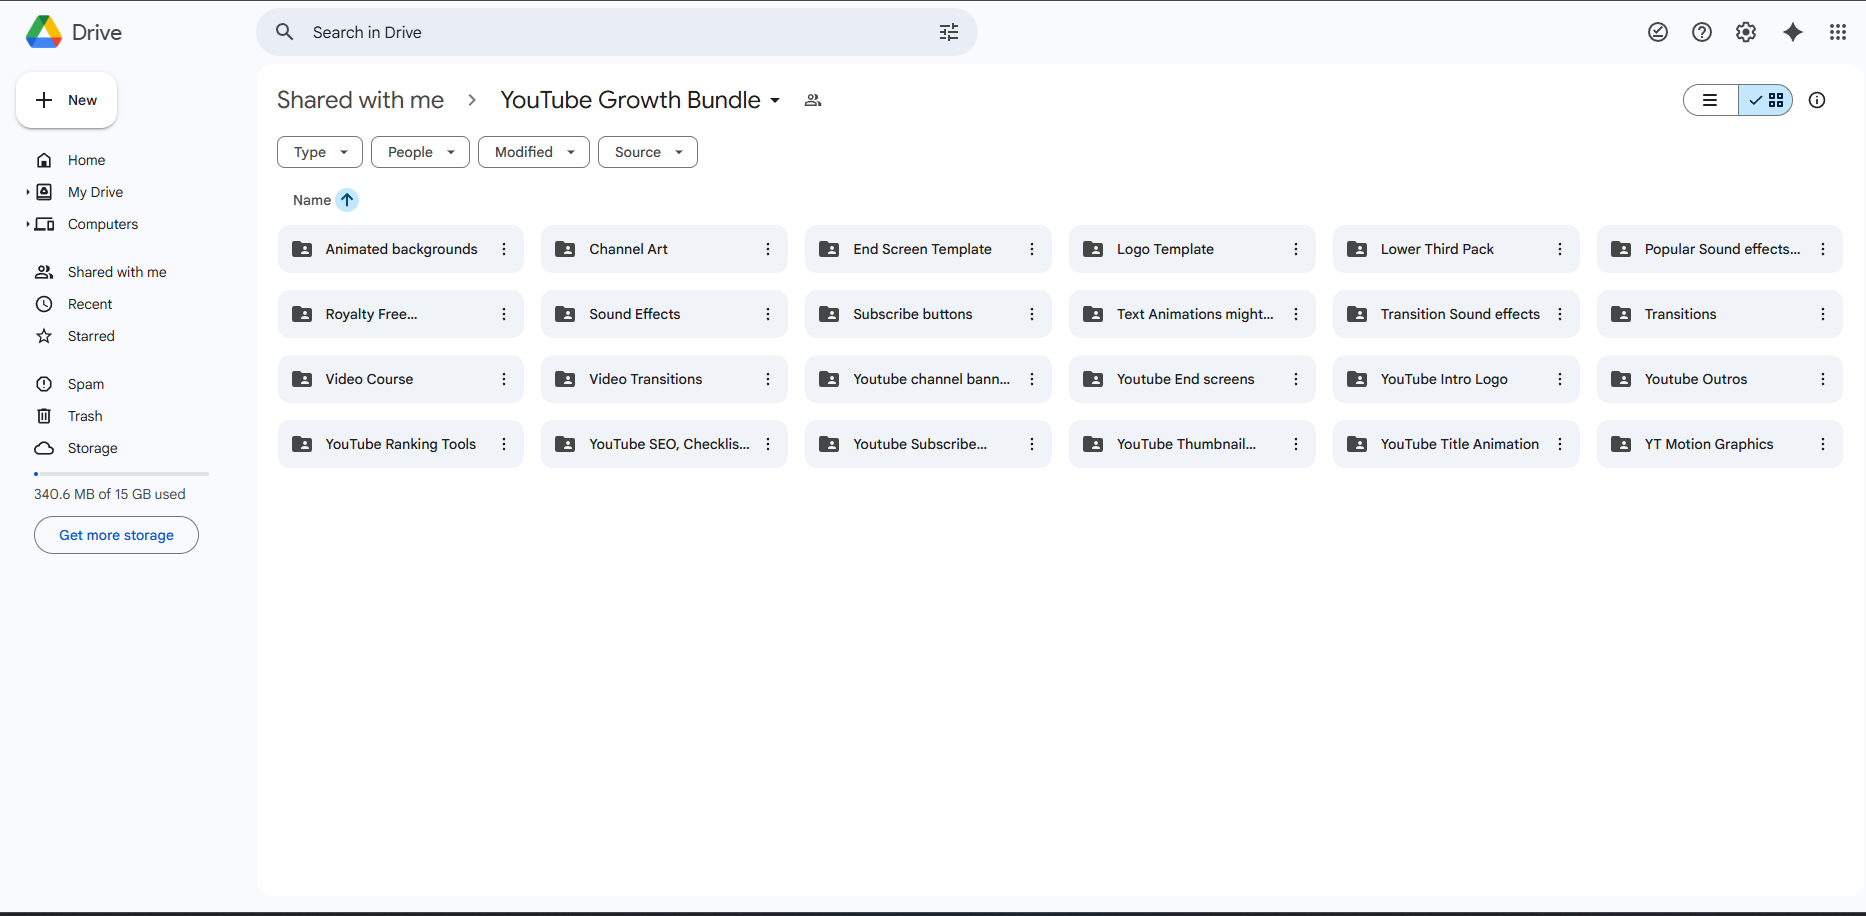Screen dimensions: 1866x916
Task: Click the Name column sort label
Action: click(x=312, y=200)
